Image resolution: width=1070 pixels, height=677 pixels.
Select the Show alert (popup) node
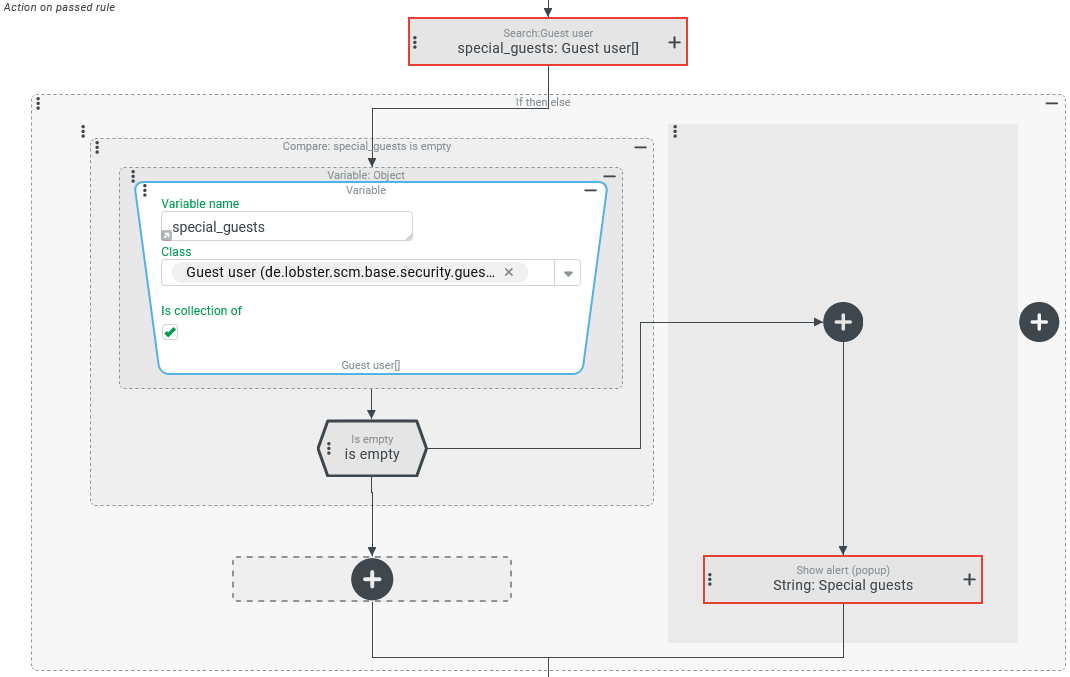842,579
